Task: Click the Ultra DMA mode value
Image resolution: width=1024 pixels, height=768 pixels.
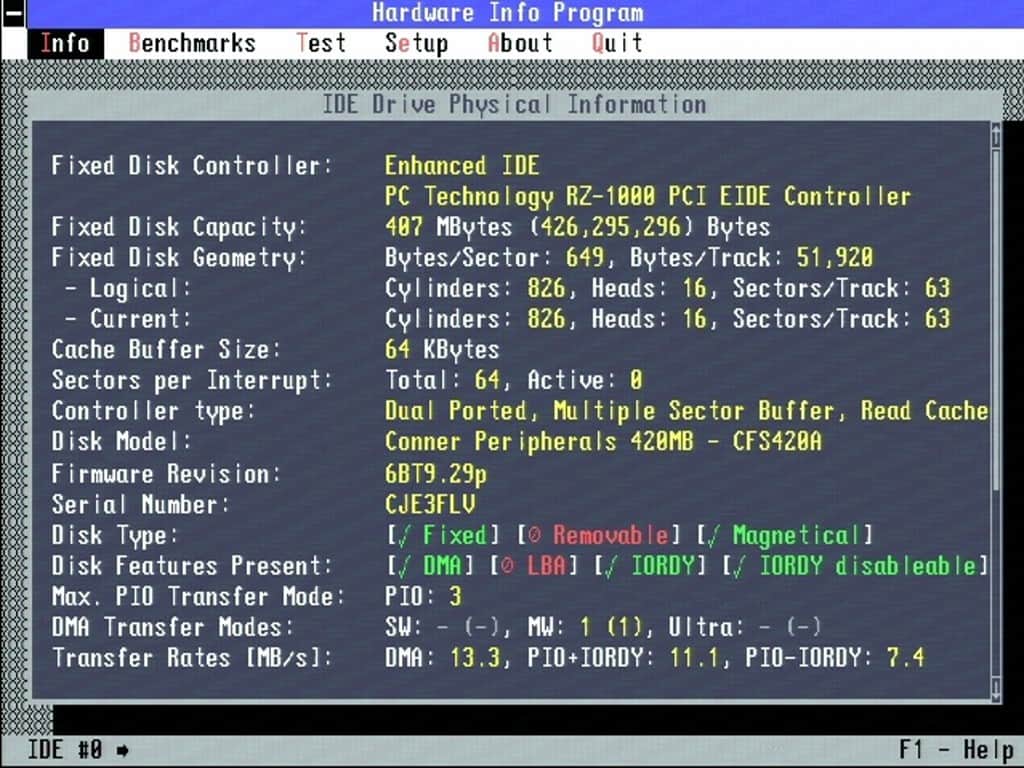Action: [744, 627]
